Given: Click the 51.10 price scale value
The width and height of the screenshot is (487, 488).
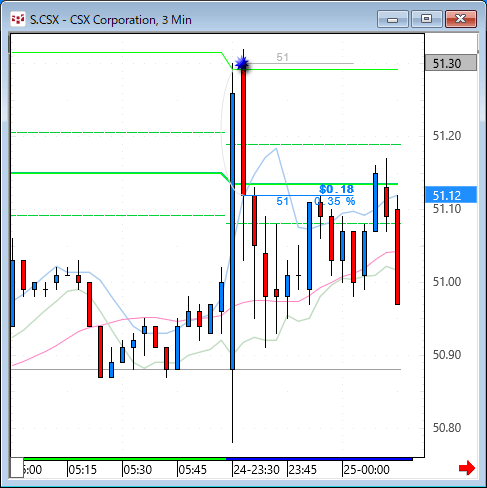Looking at the screenshot, I should [447, 209].
